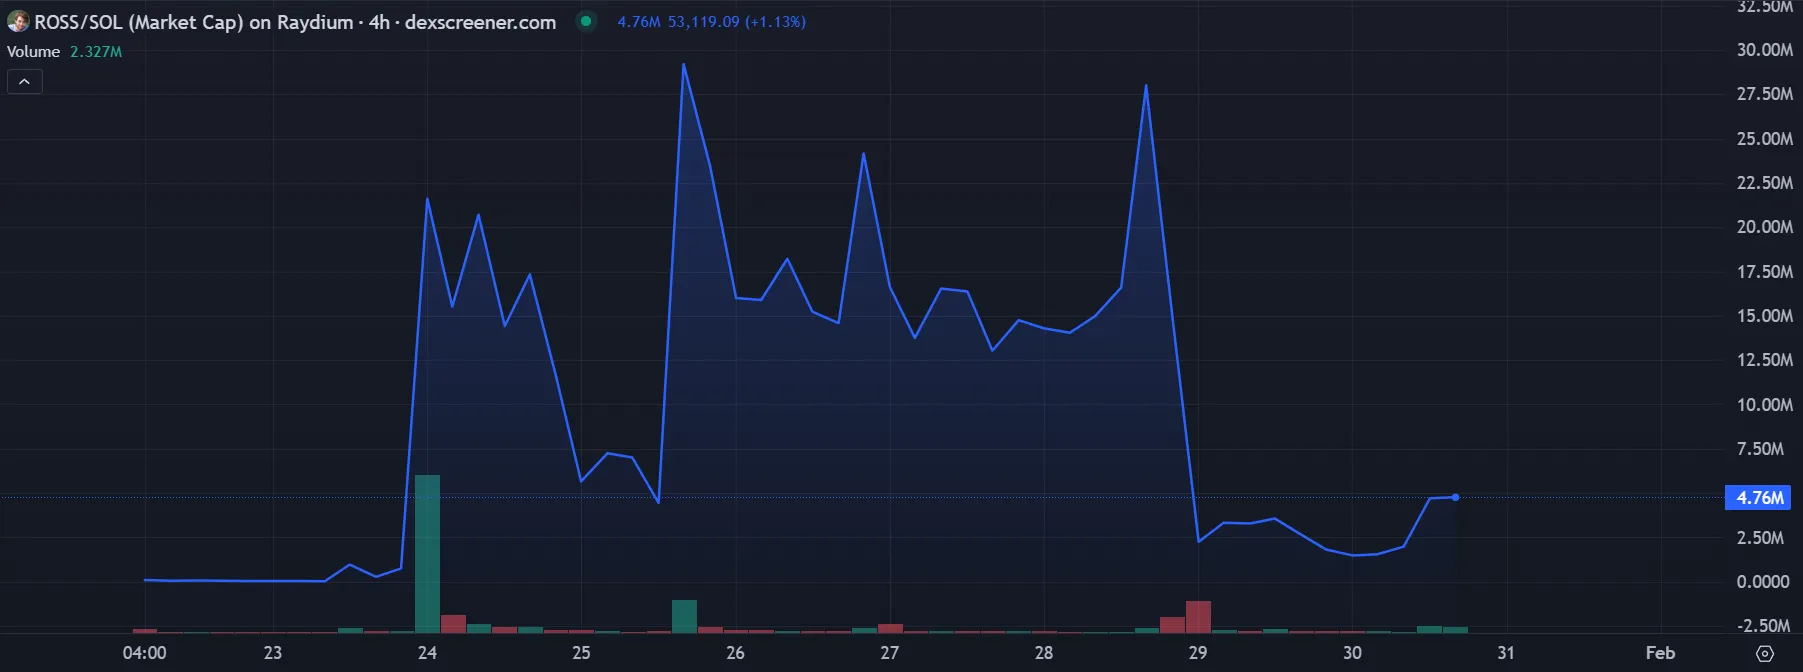Click the 27 date axis label

click(889, 653)
